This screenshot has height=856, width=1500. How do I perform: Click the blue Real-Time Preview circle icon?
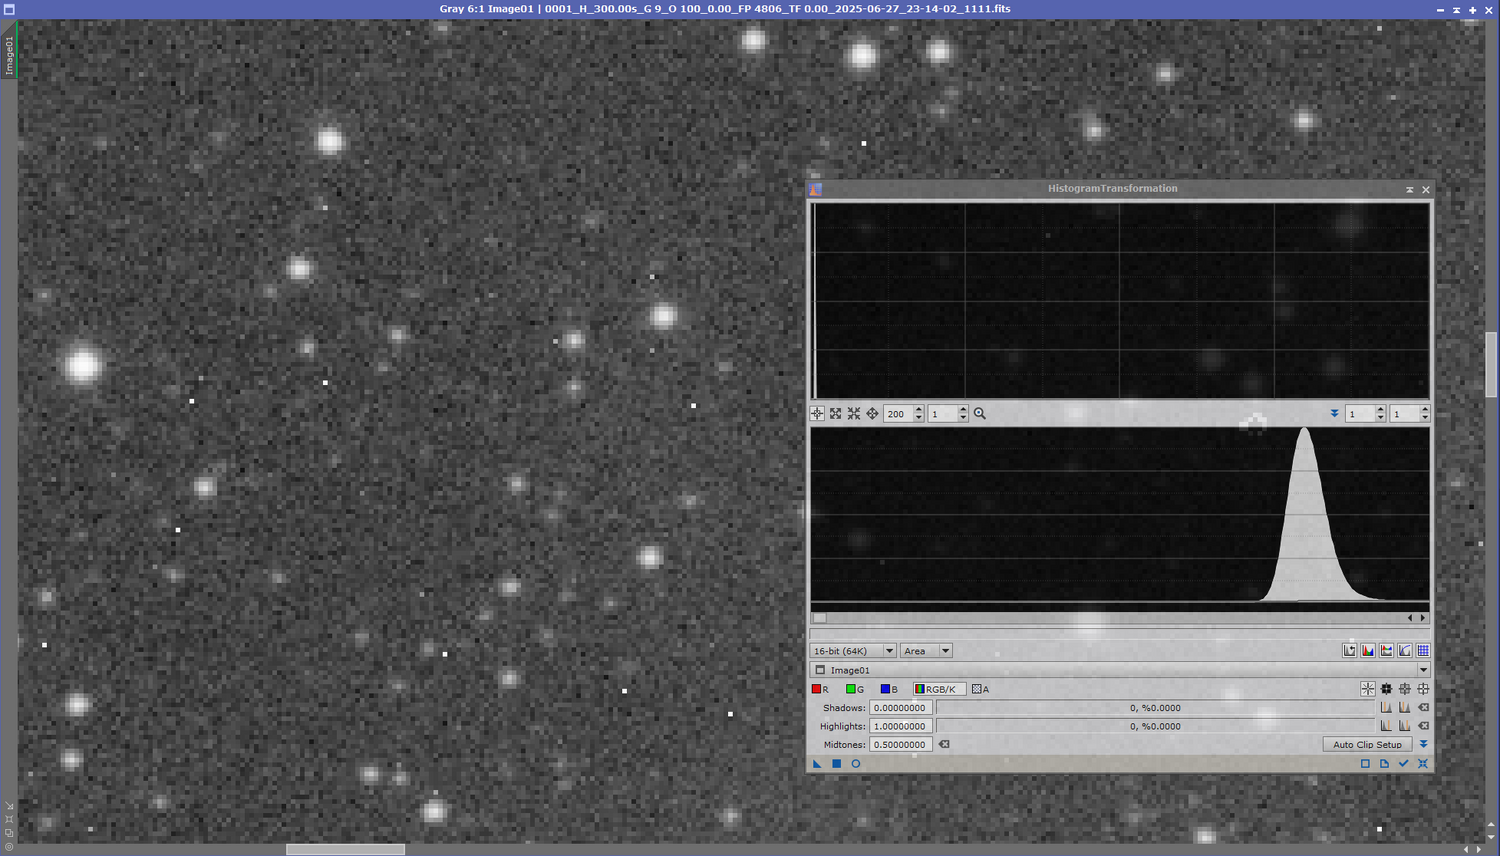856,764
